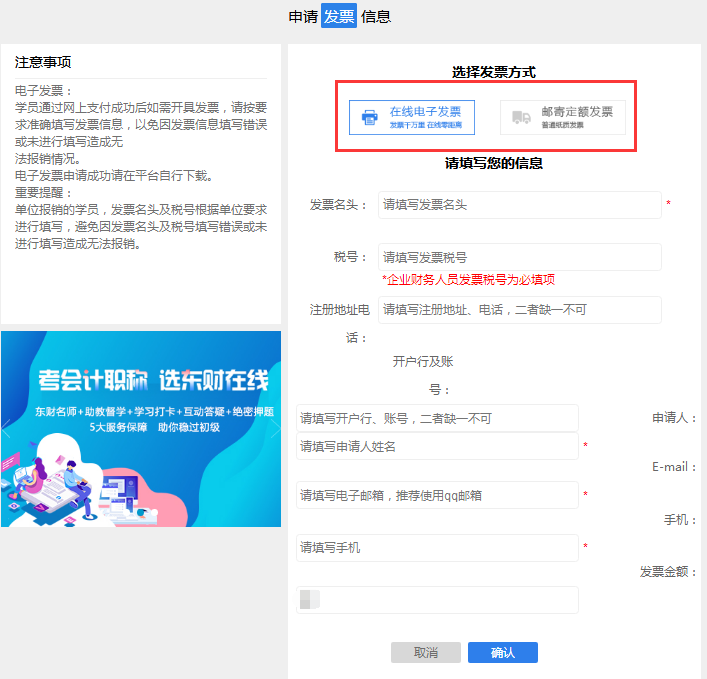Click the highlighted 发票 word in page title
Viewport: 707px width, 679px height.
(339, 16)
